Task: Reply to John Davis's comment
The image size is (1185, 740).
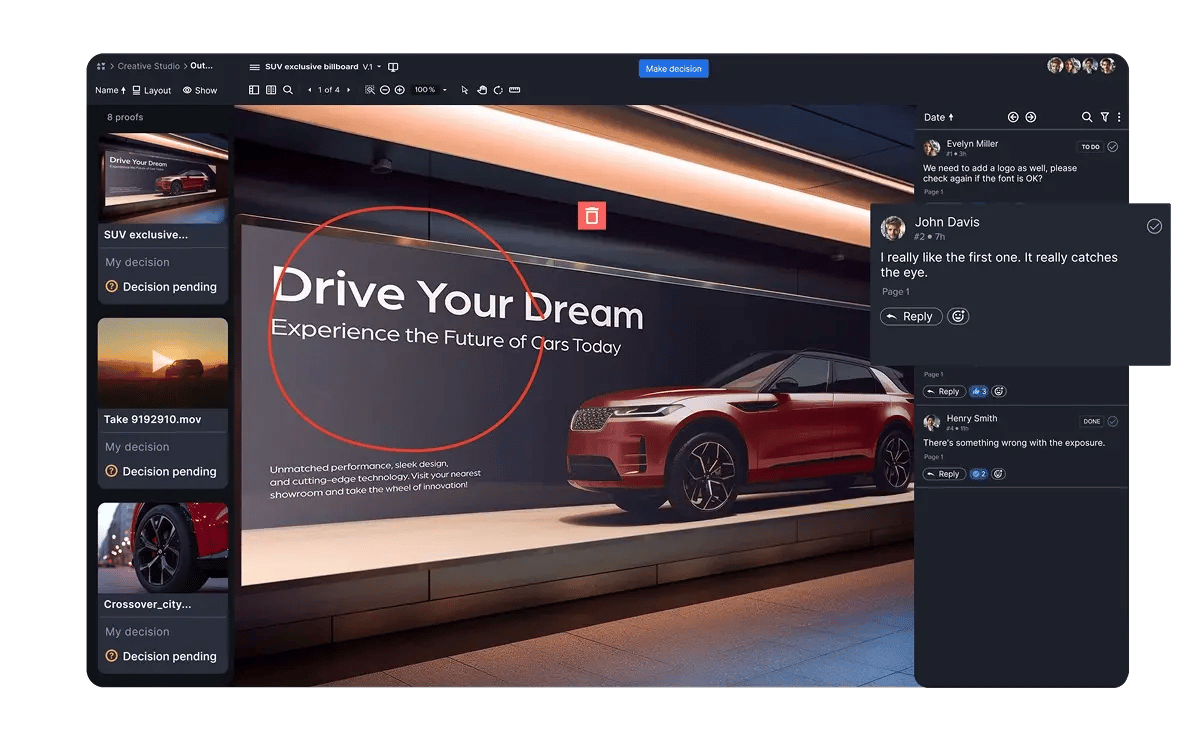Action: [910, 316]
